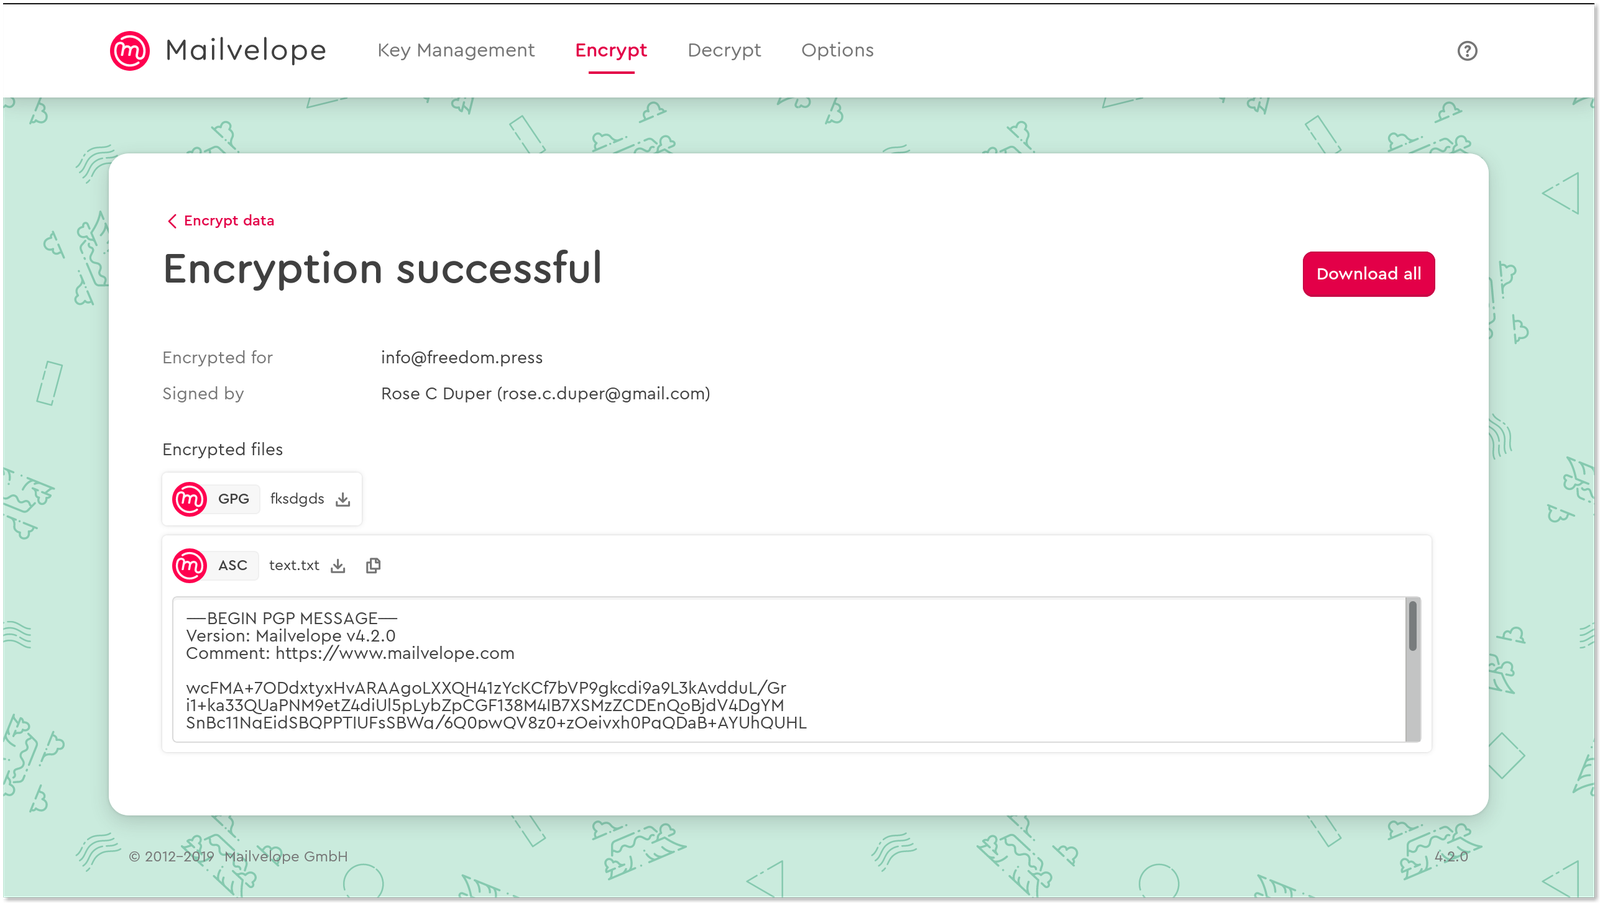The height and width of the screenshot is (903, 1600).
Task: Open the Options page
Action: pyautogui.click(x=837, y=50)
